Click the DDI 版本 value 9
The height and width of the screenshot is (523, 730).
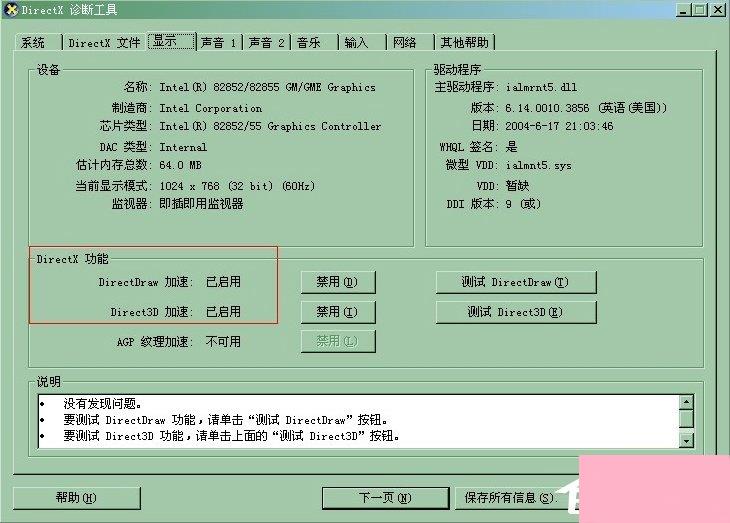tap(509, 204)
